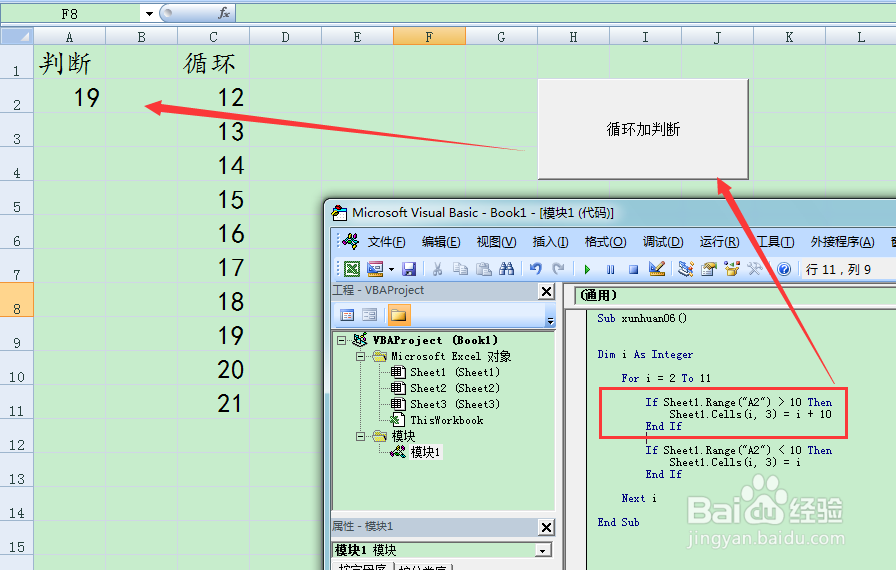Click cell C2 containing 12
The height and width of the screenshot is (570, 896).
click(213, 96)
